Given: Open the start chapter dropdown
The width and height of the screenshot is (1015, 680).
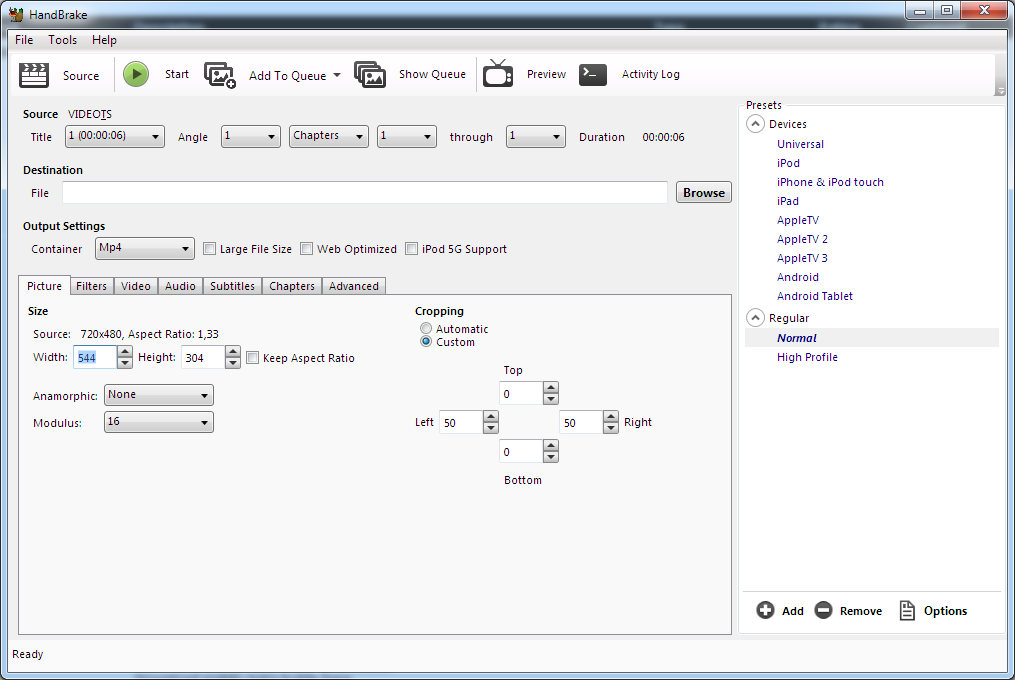Looking at the screenshot, I should point(407,137).
